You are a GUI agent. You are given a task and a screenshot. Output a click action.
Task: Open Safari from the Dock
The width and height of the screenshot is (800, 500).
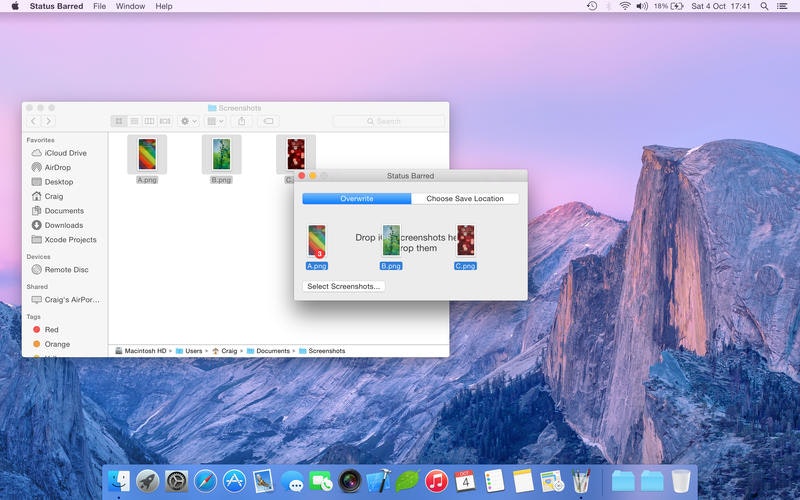(205, 481)
